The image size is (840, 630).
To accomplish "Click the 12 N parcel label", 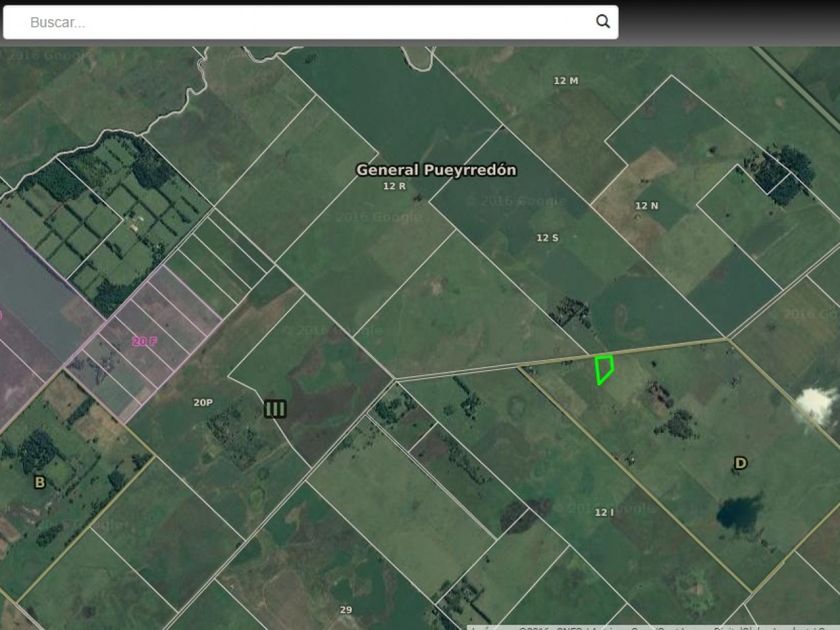I will 646,206.
